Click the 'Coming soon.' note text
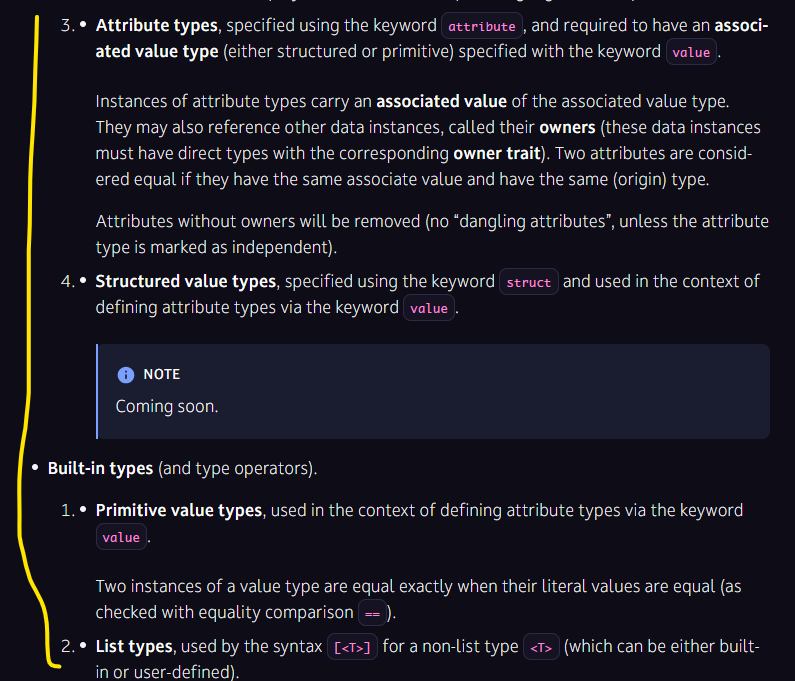The height and width of the screenshot is (681, 795). click(x=167, y=406)
